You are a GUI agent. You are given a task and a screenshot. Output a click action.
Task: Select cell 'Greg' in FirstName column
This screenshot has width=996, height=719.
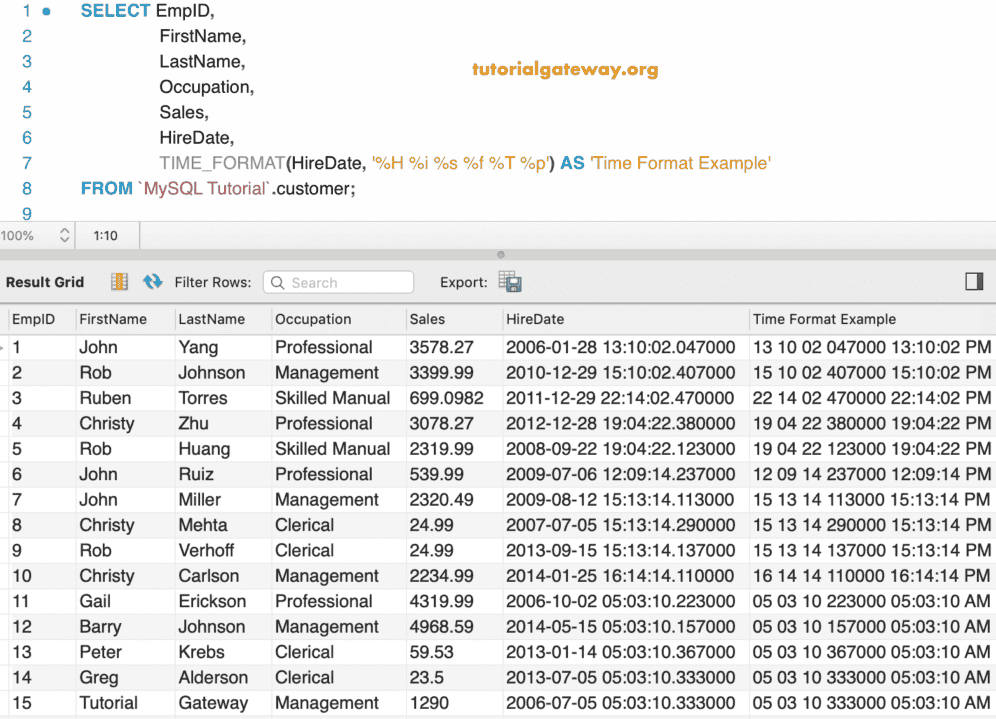pos(98,678)
